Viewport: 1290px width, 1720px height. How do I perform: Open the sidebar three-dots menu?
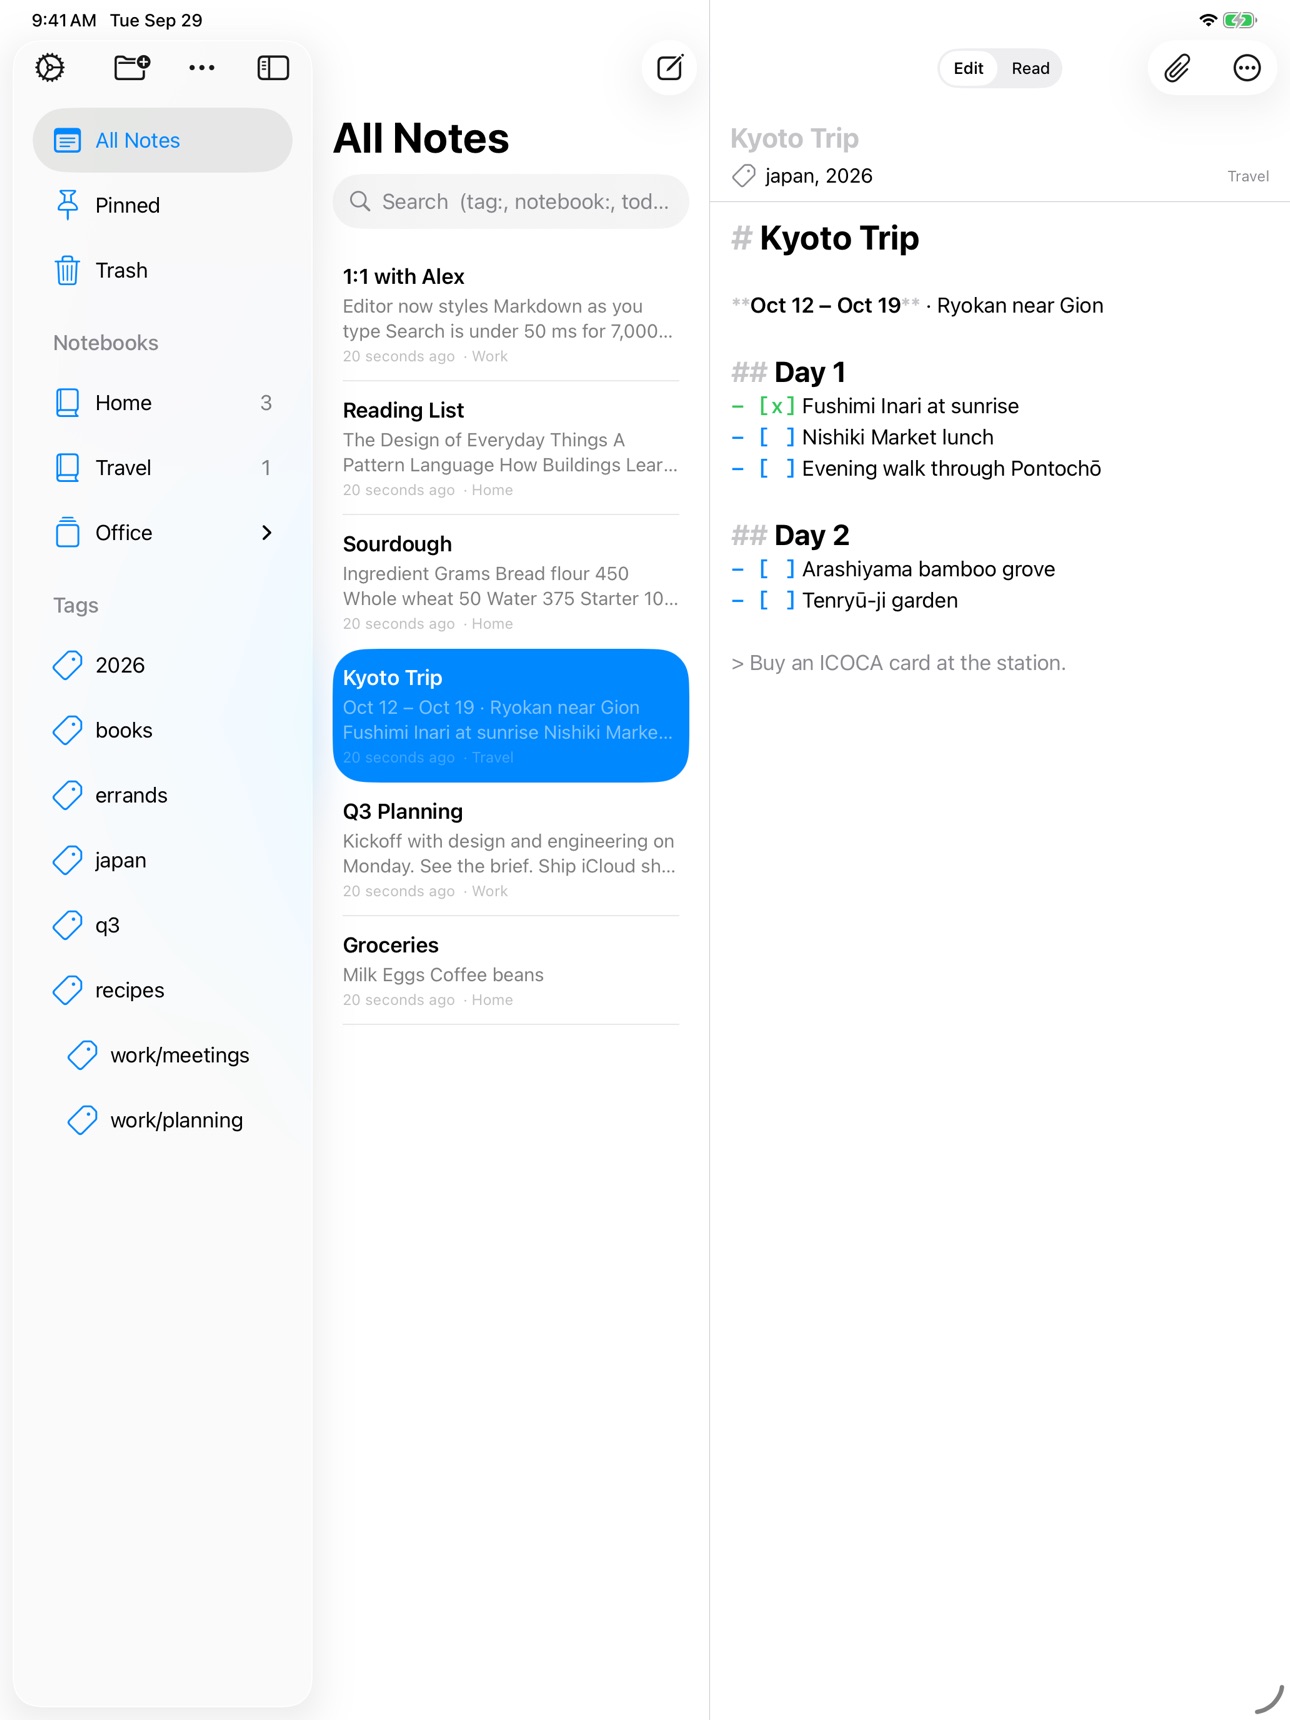pos(202,68)
